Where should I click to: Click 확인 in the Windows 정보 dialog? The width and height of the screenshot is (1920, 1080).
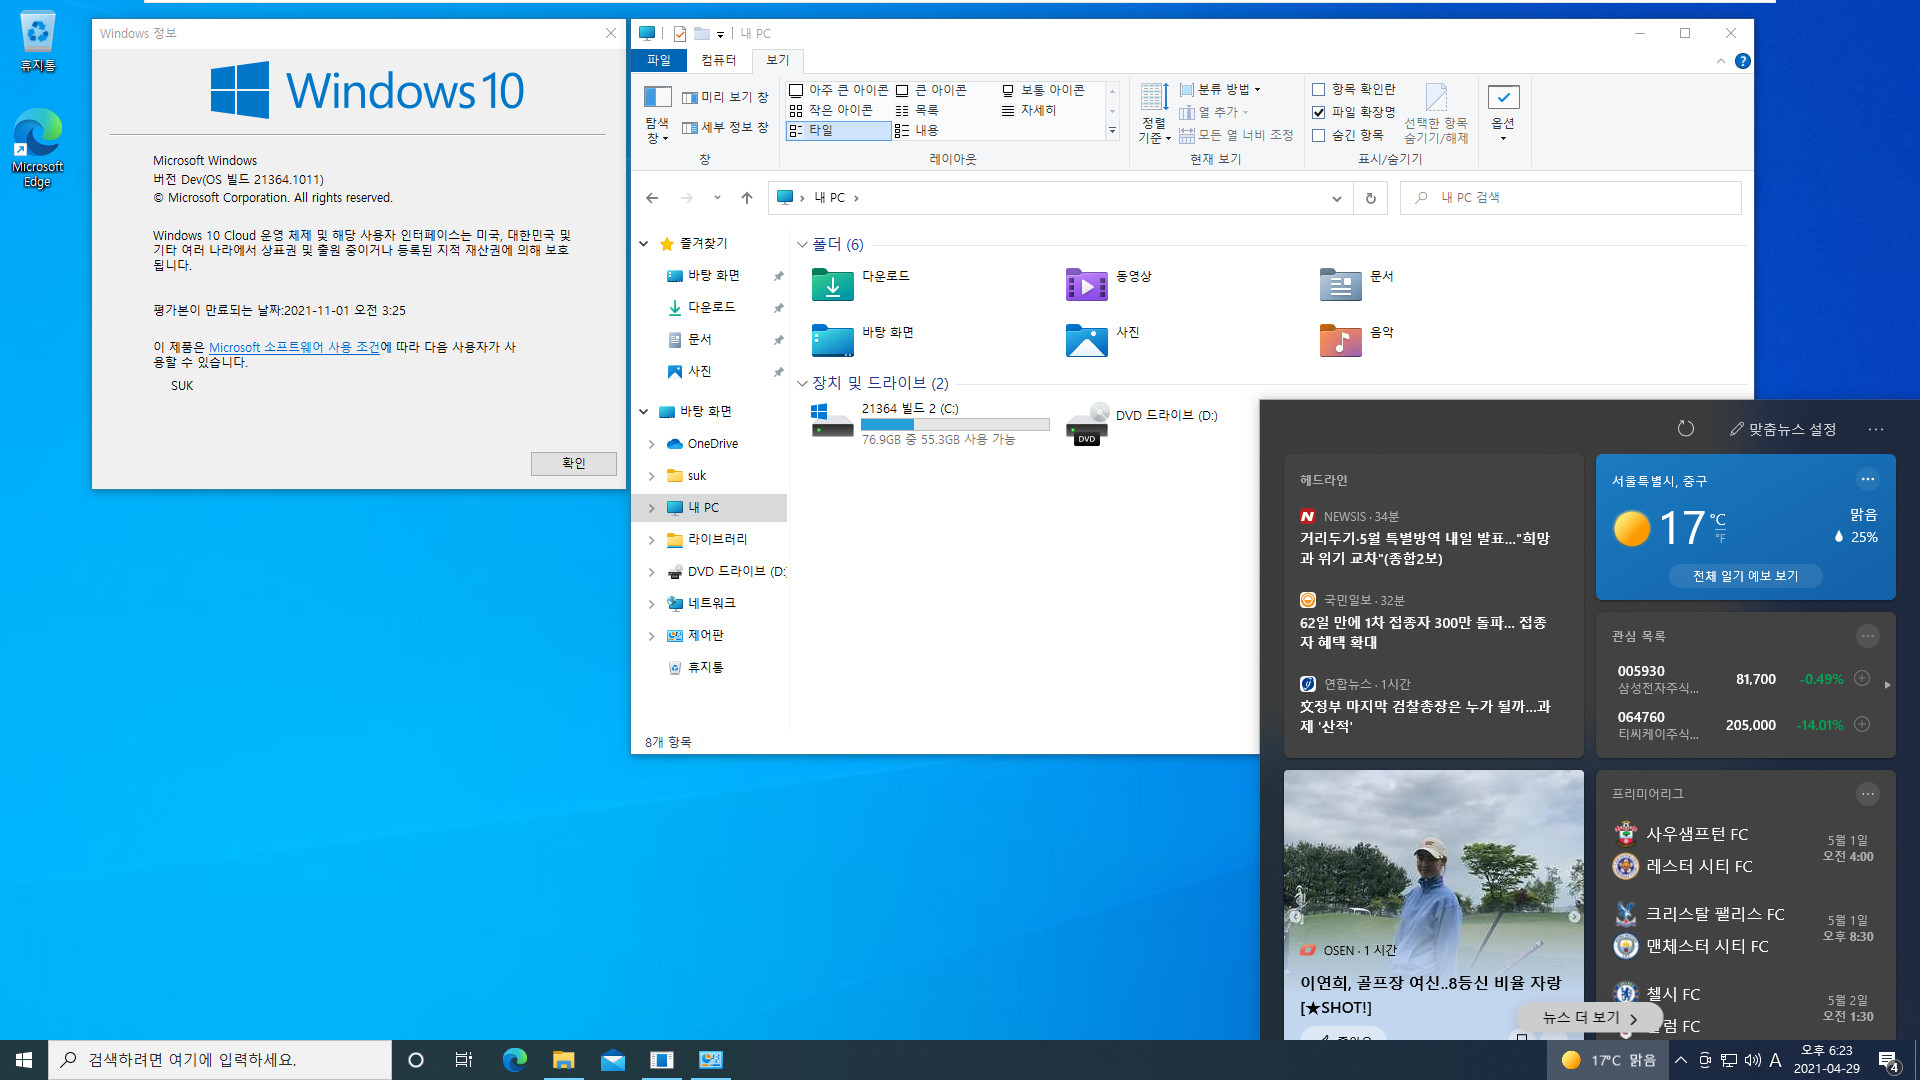[x=573, y=463]
